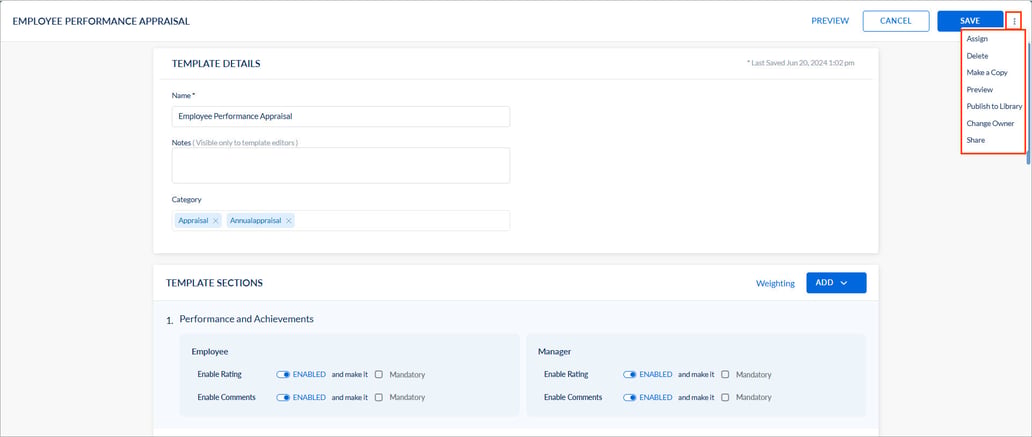Click into the template Name field
The width and height of the screenshot is (1032, 437).
pos(340,116)
